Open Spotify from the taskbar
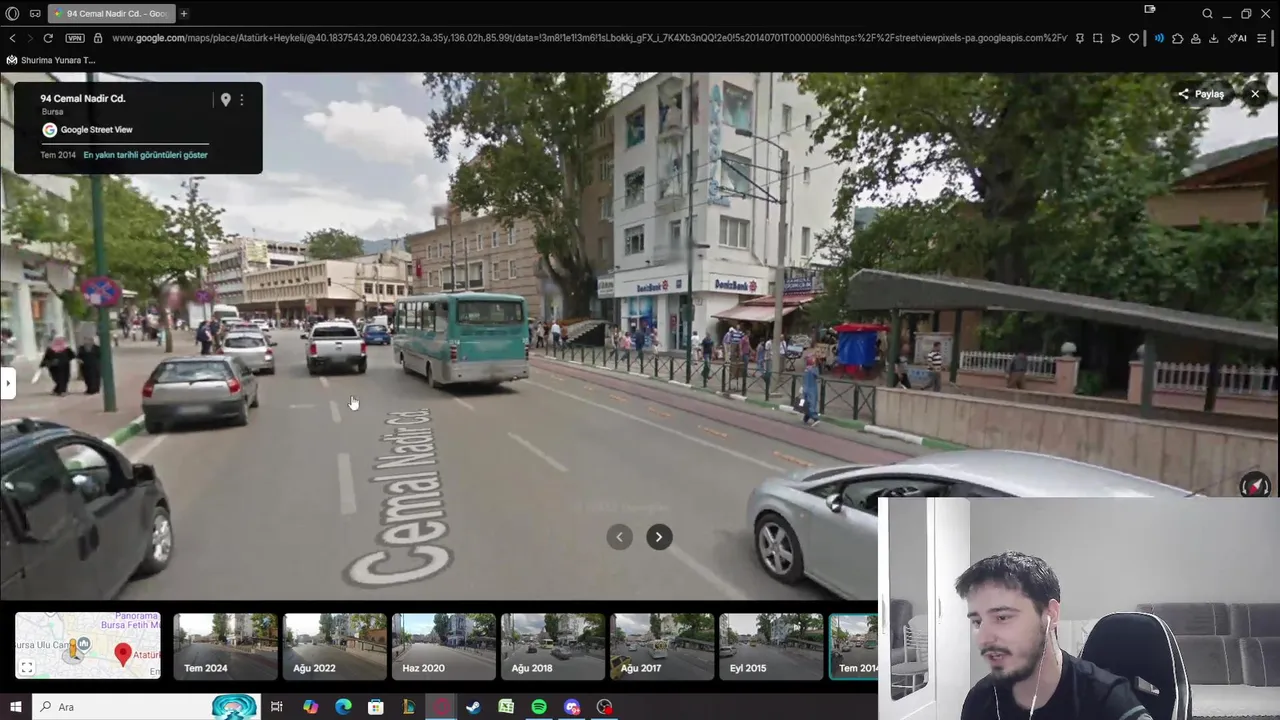This screenshot has width=1280, height=720. coord(539,707)
